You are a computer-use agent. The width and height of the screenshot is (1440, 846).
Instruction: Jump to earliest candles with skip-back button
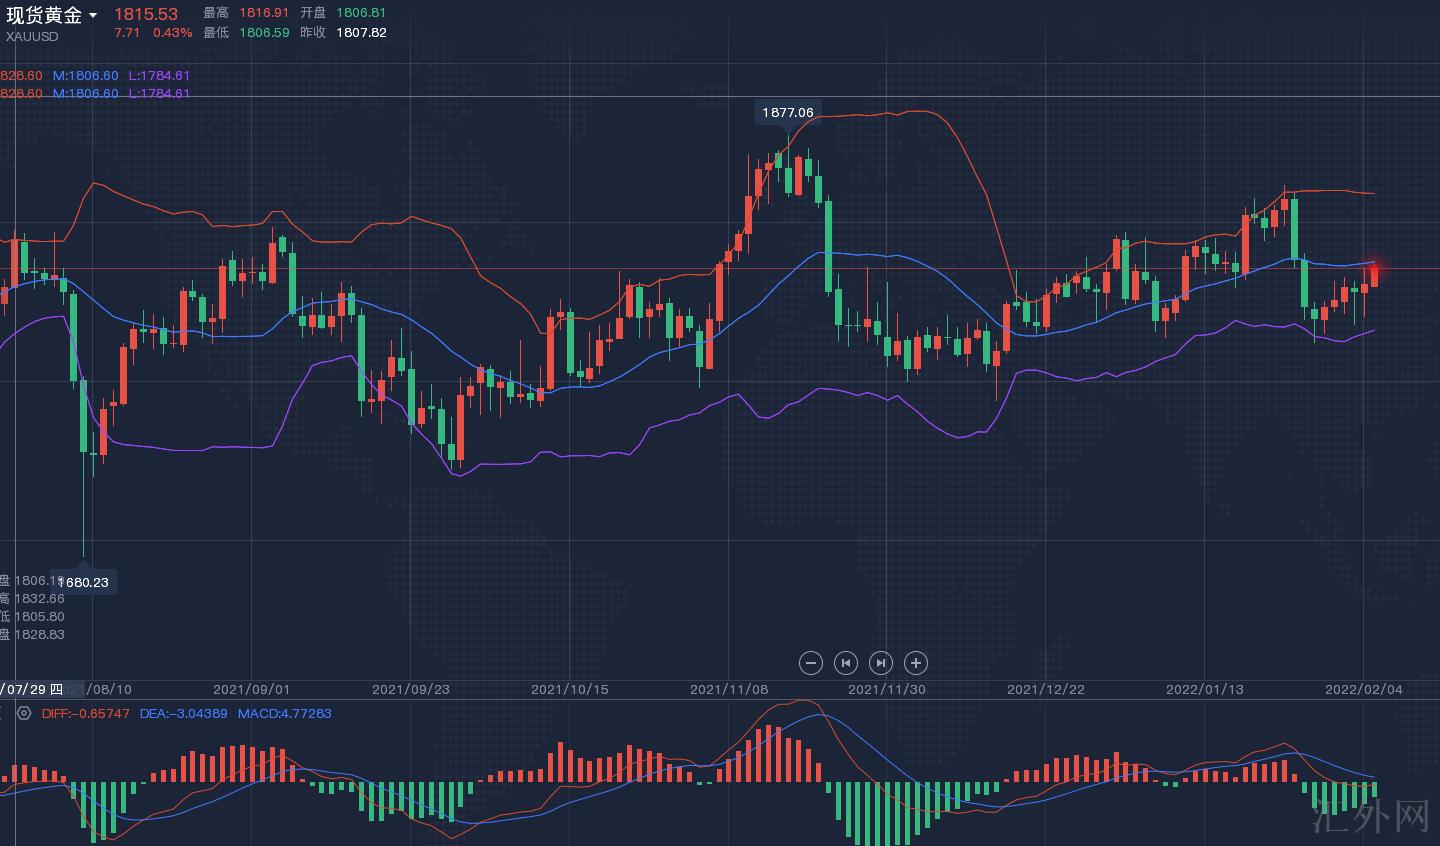pyautogui.click(x=846, y=662)
